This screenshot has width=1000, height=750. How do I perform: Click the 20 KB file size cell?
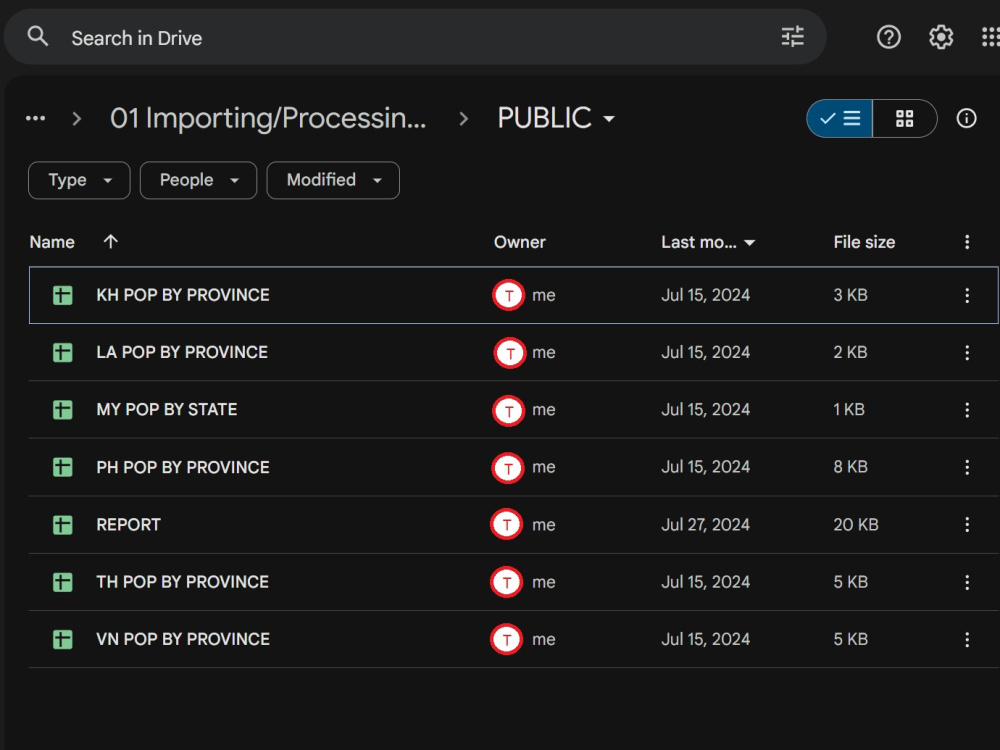click(x=856, y=525)
